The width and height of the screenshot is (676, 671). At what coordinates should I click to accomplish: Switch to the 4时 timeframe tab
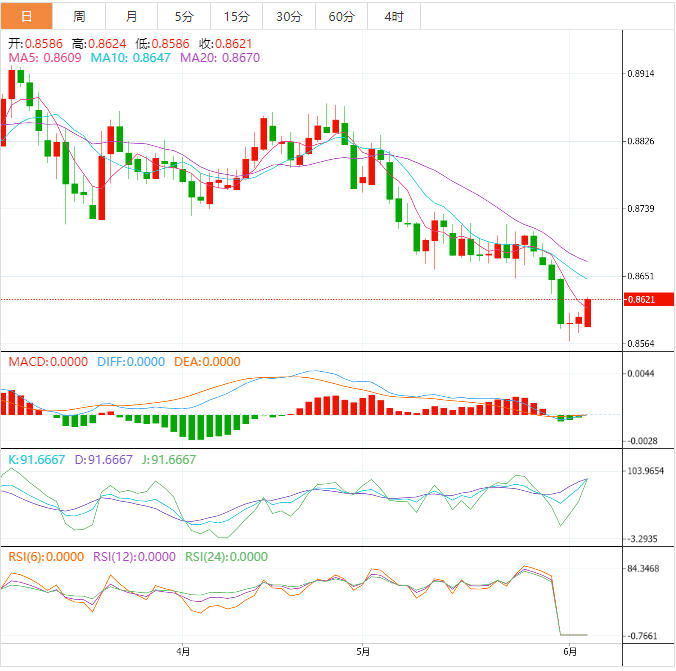pyautogui.click(x=394, y=16)
